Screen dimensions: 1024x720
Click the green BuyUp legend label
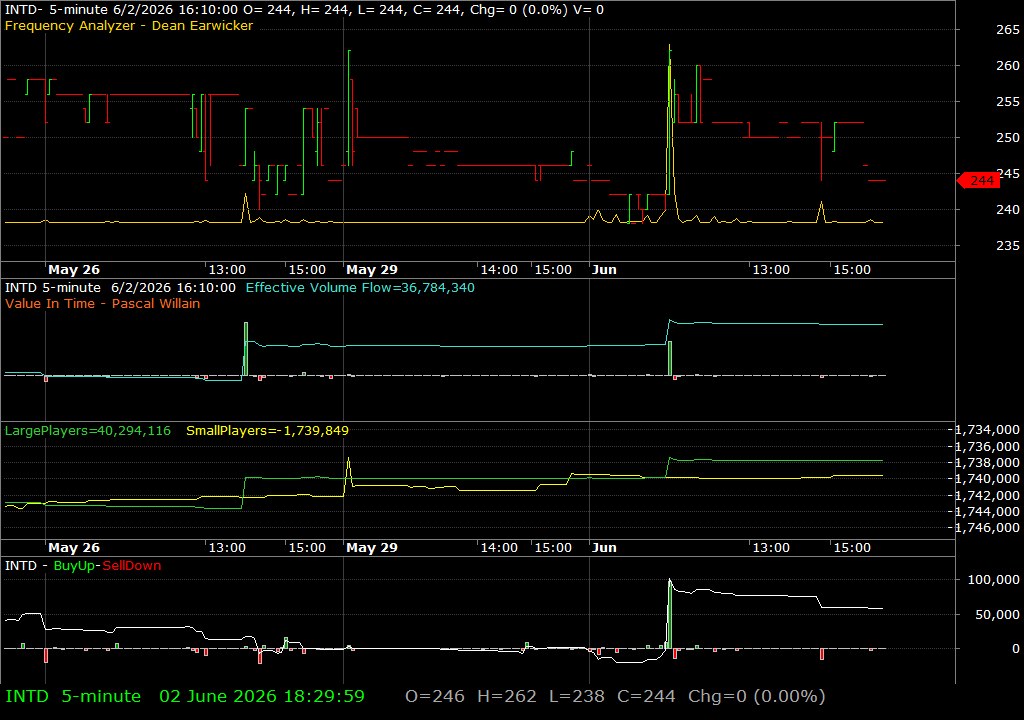[x=74, y=565]
